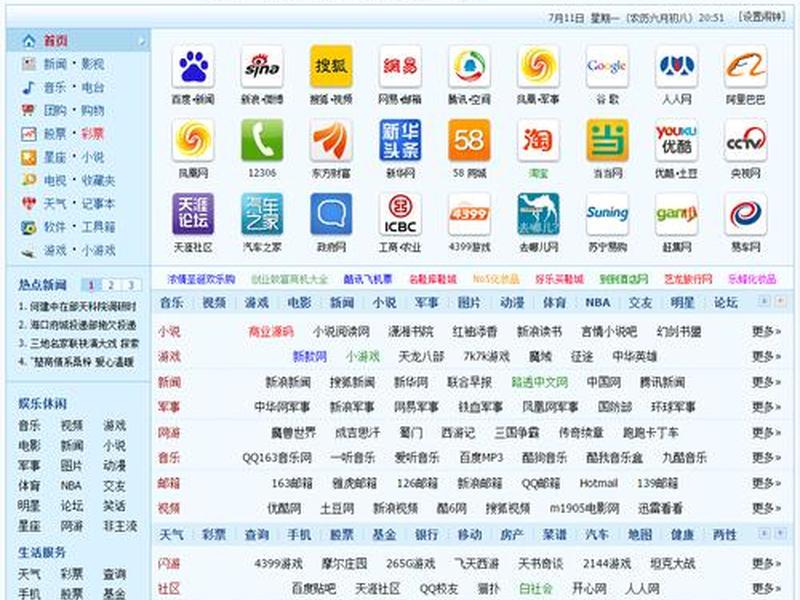Open 团购 in the sidebar
This screenshot has height=600, width=800.
coord(55,111)
